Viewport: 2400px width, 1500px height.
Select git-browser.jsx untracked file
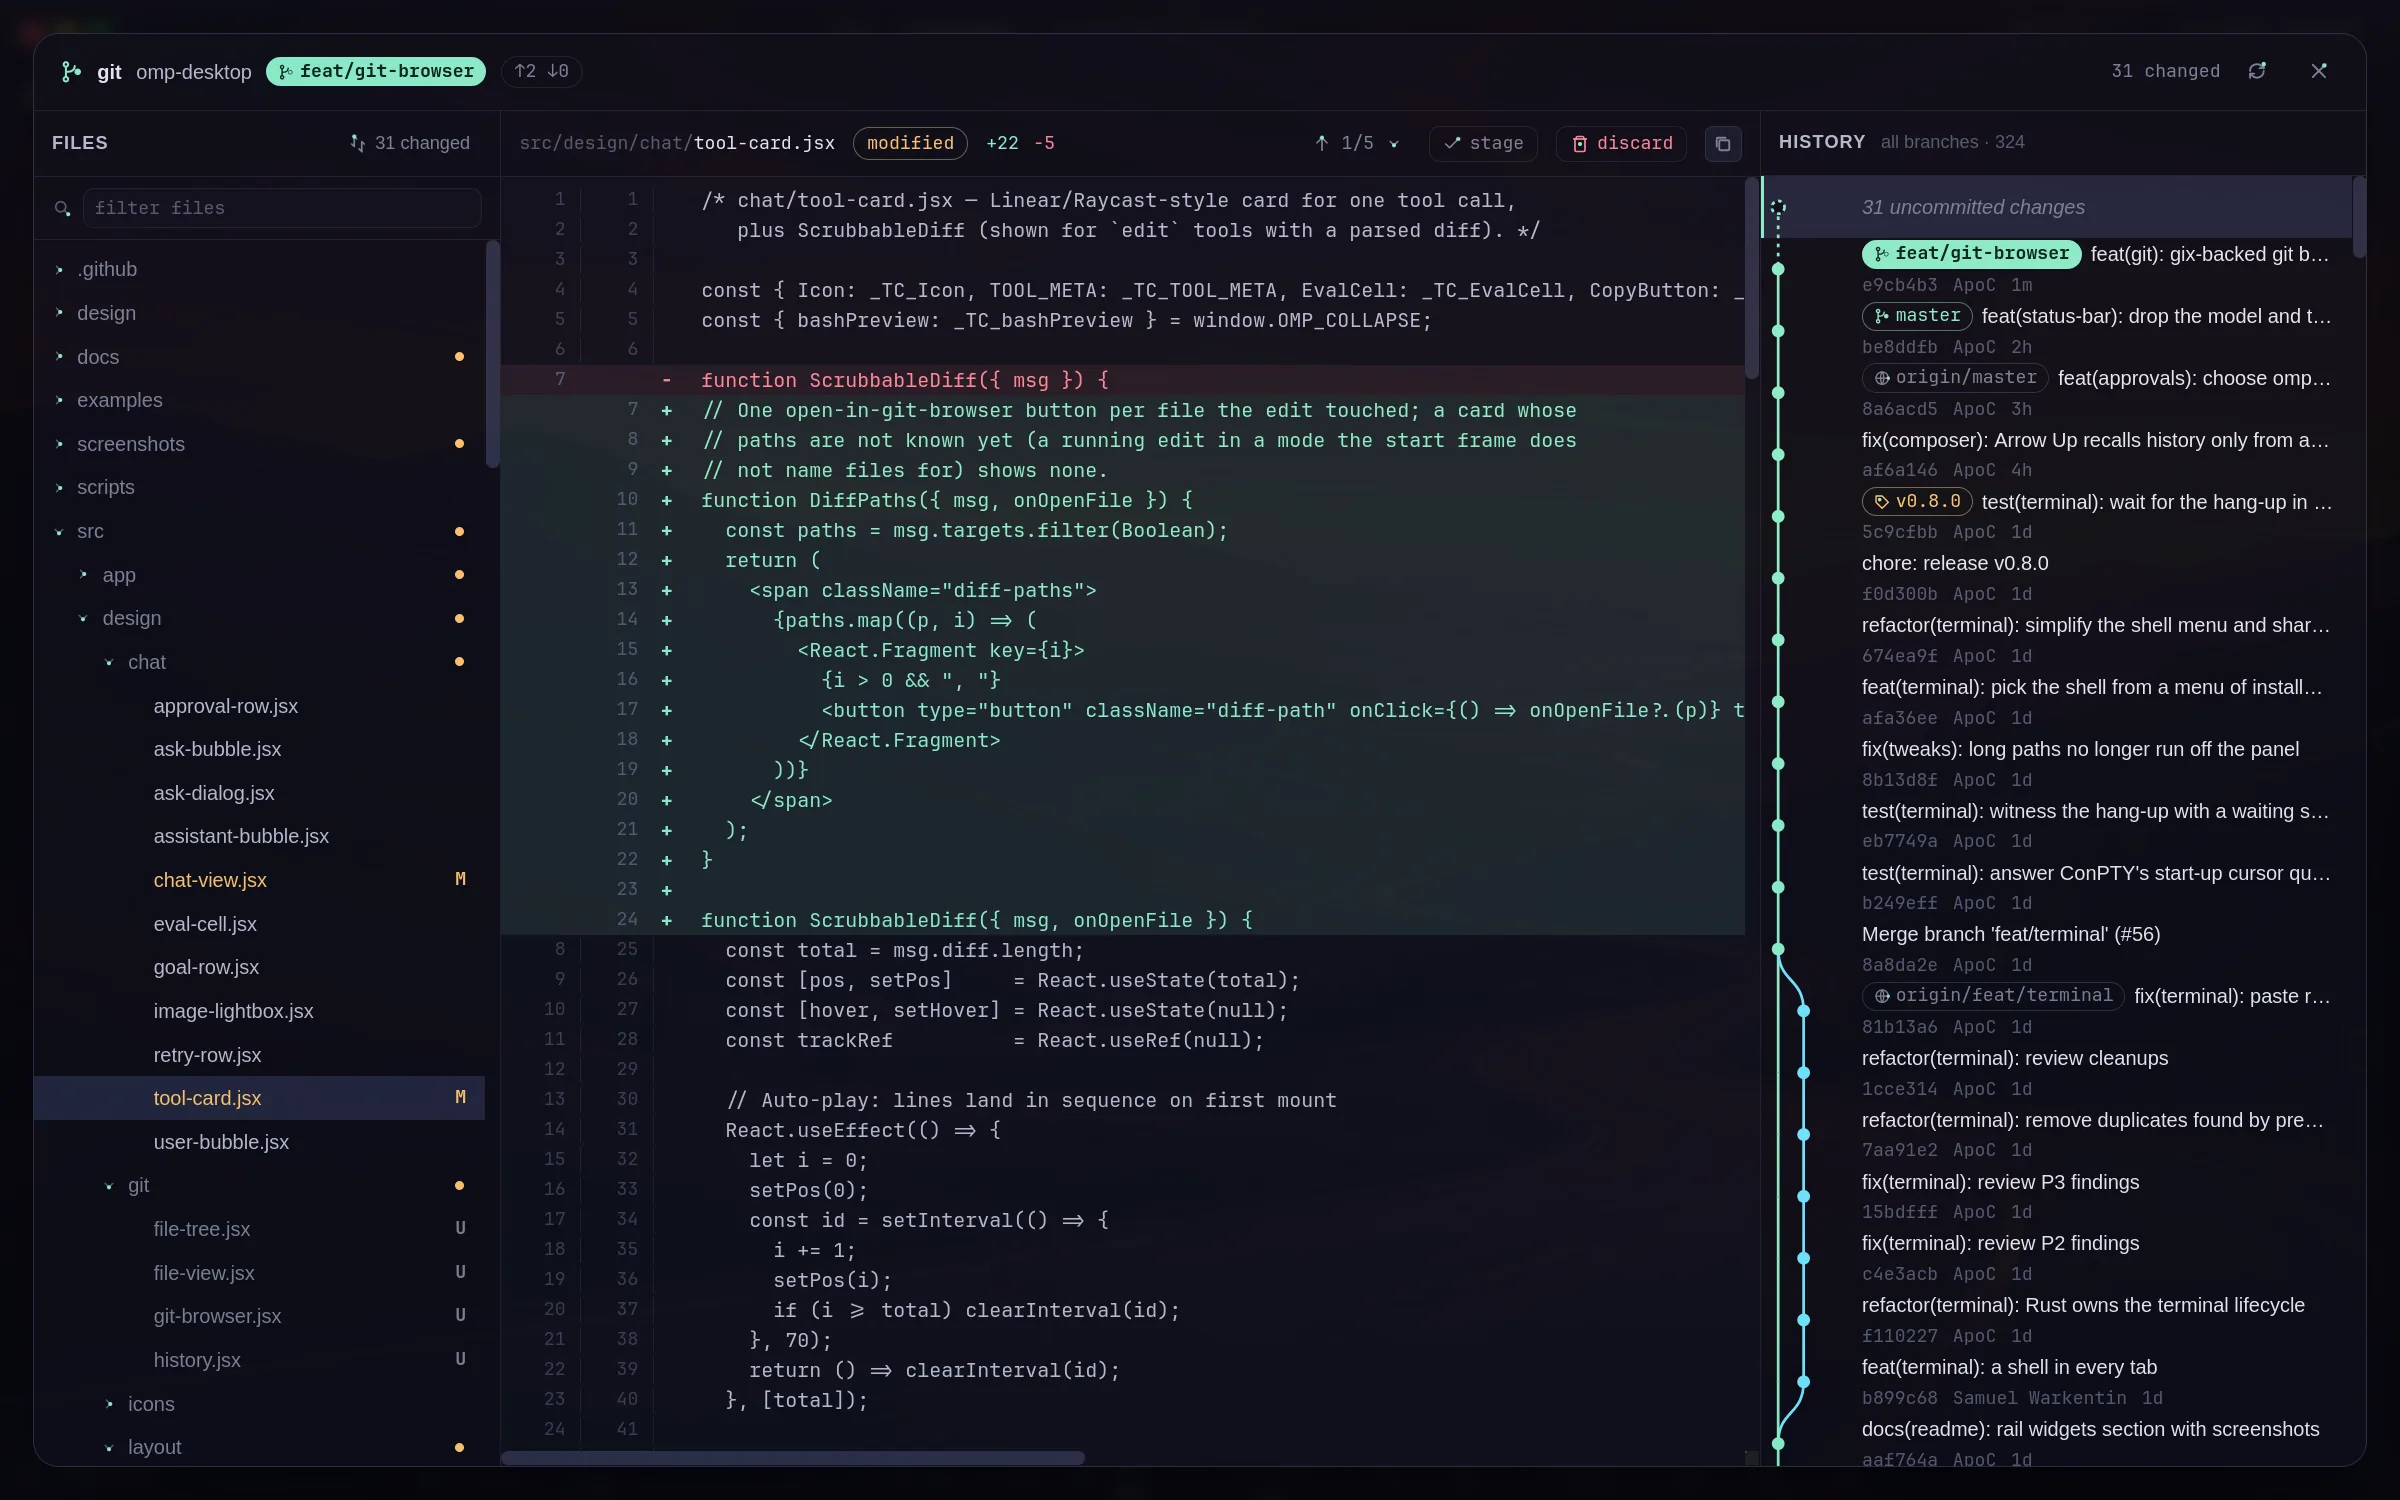pyautogui.click(x=260, y=1316)
